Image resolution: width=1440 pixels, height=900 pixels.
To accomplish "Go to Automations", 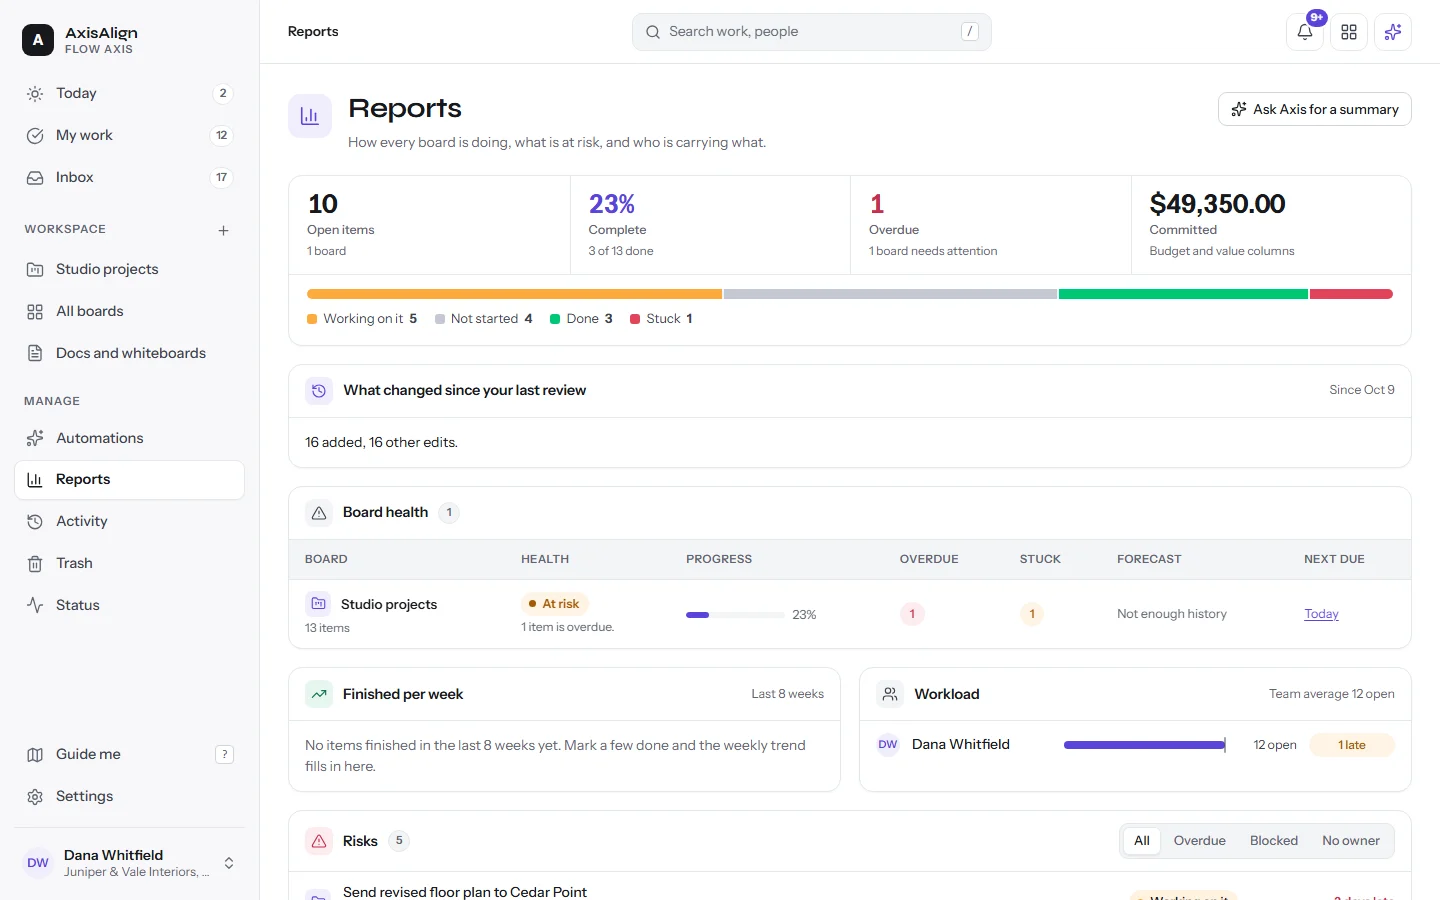I will [130, 438].
